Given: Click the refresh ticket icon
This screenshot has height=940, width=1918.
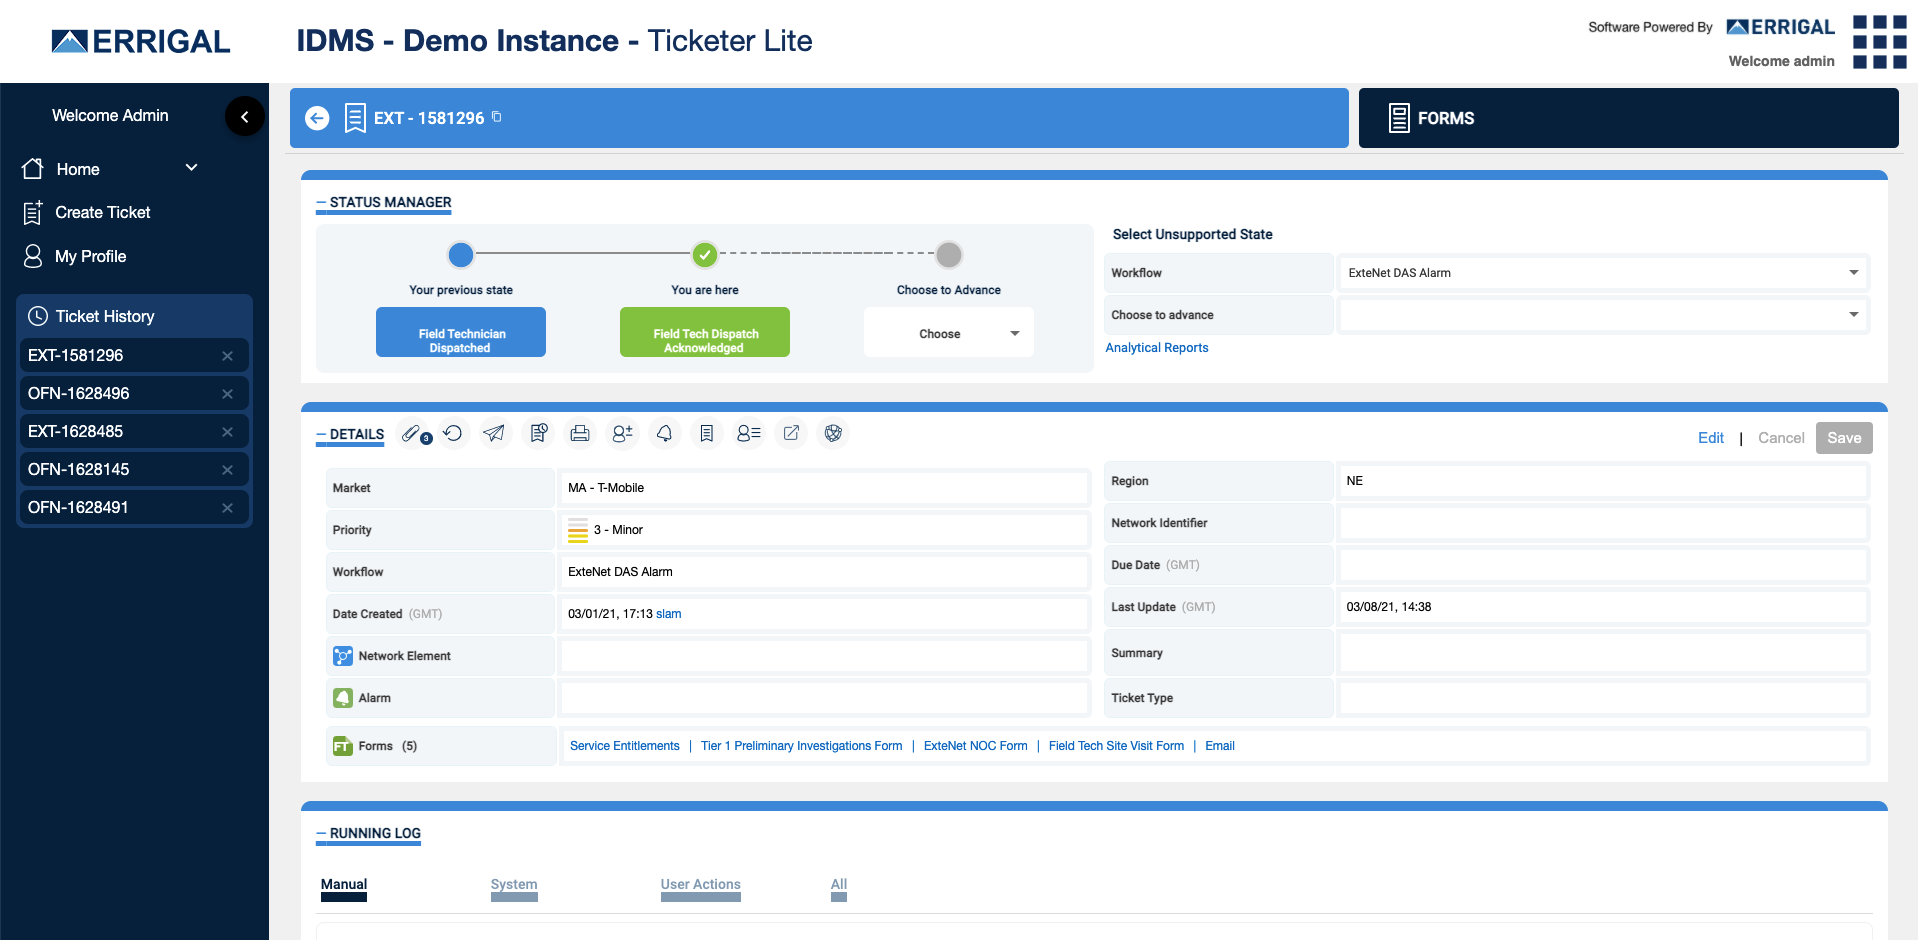Looking at the screenshot, I should point(453,434).
